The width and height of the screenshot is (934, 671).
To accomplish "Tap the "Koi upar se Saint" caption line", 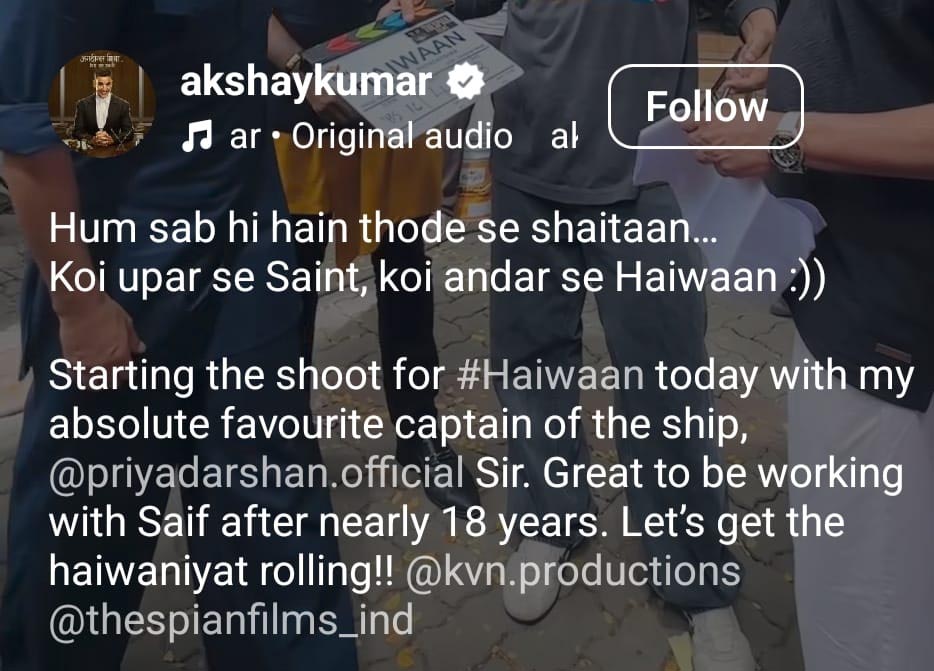I will [x=437, y=277].
